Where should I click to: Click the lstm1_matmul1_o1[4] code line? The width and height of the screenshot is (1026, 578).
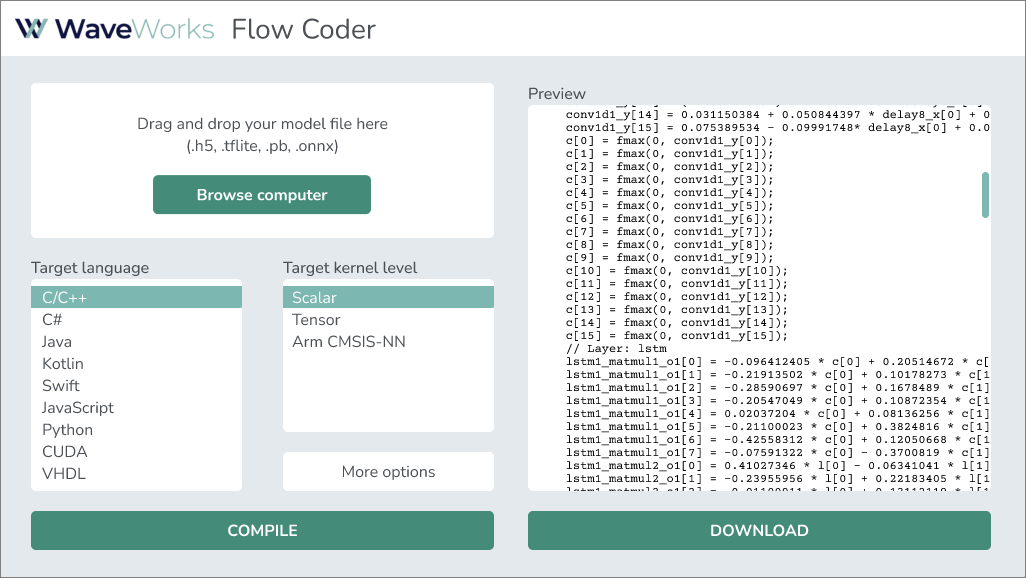(777, 414)
